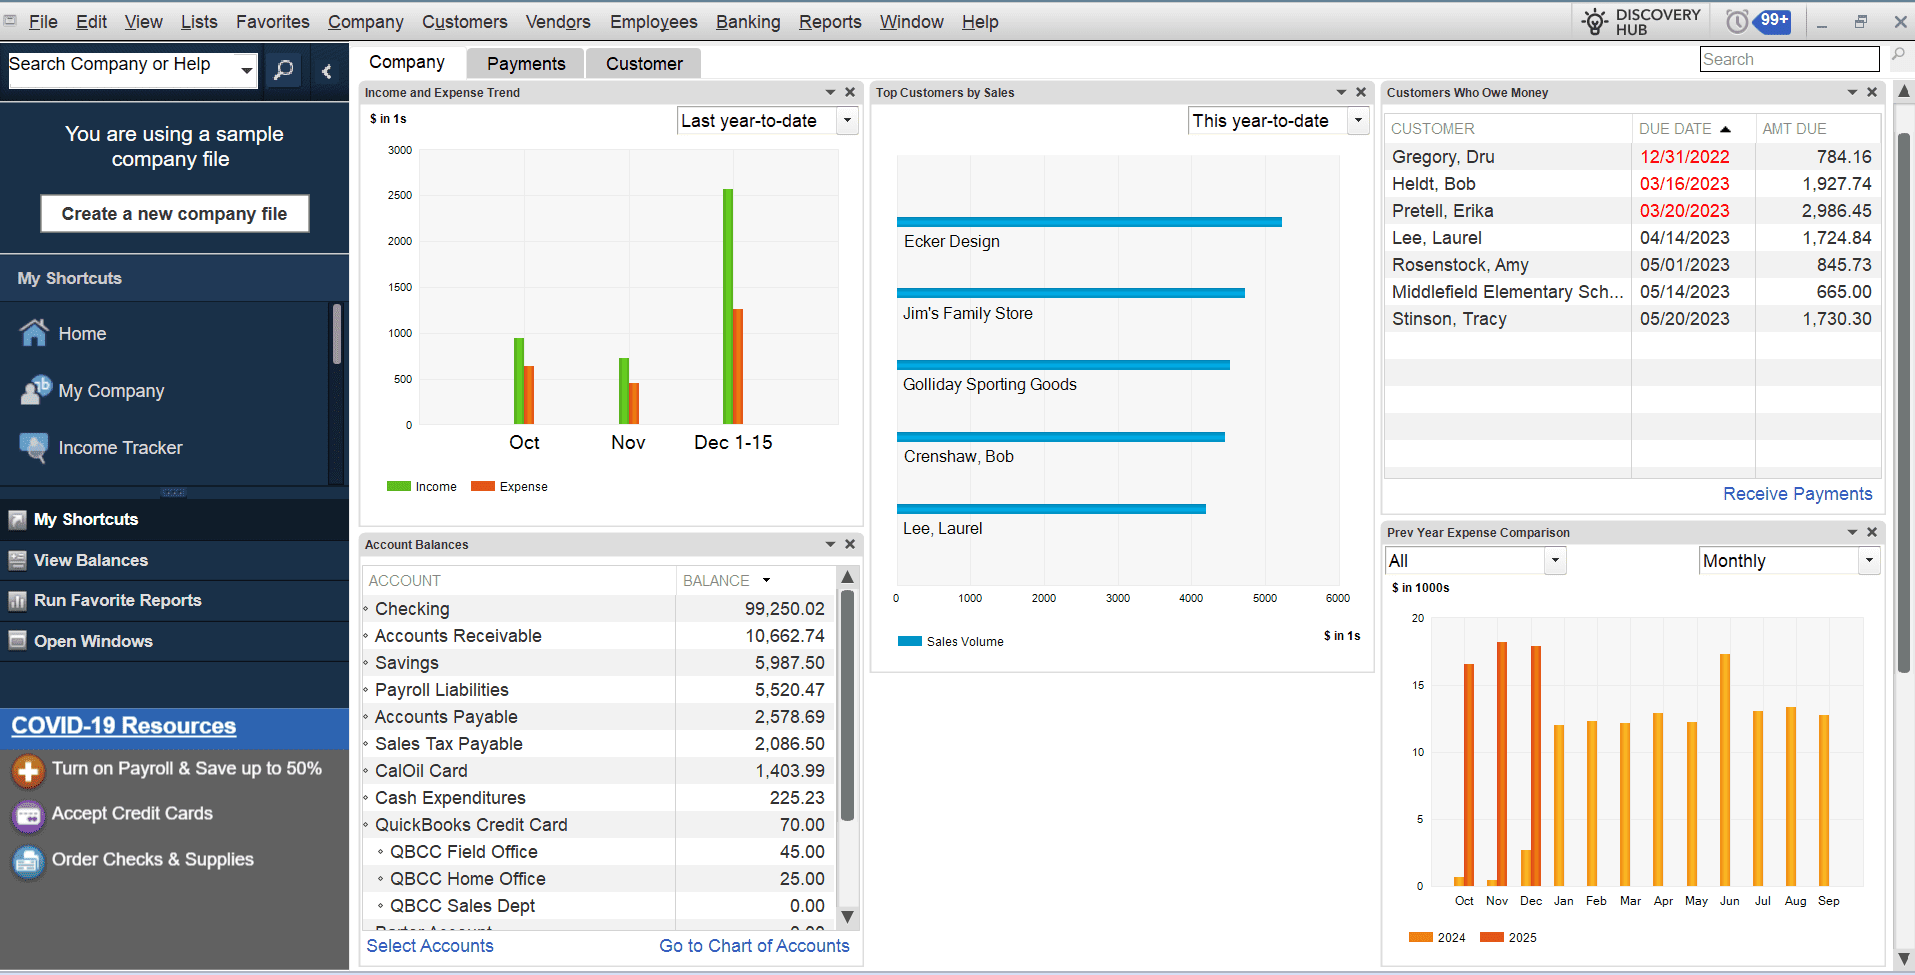The width and height of the screenshot is (1915, 975).
Task: Expand the This year-to-date dropdown
Action: pyautogui.click(x=1359, y=121)
